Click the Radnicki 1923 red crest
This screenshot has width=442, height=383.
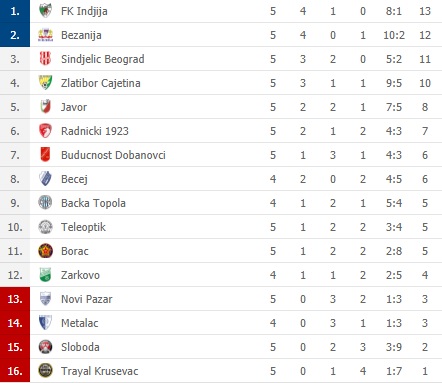45,131
